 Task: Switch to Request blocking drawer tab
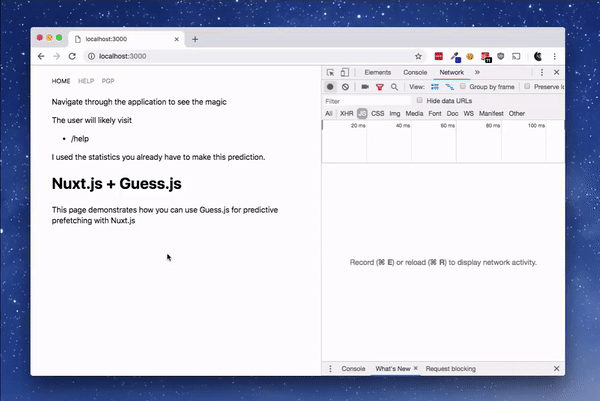click(451, 368)
